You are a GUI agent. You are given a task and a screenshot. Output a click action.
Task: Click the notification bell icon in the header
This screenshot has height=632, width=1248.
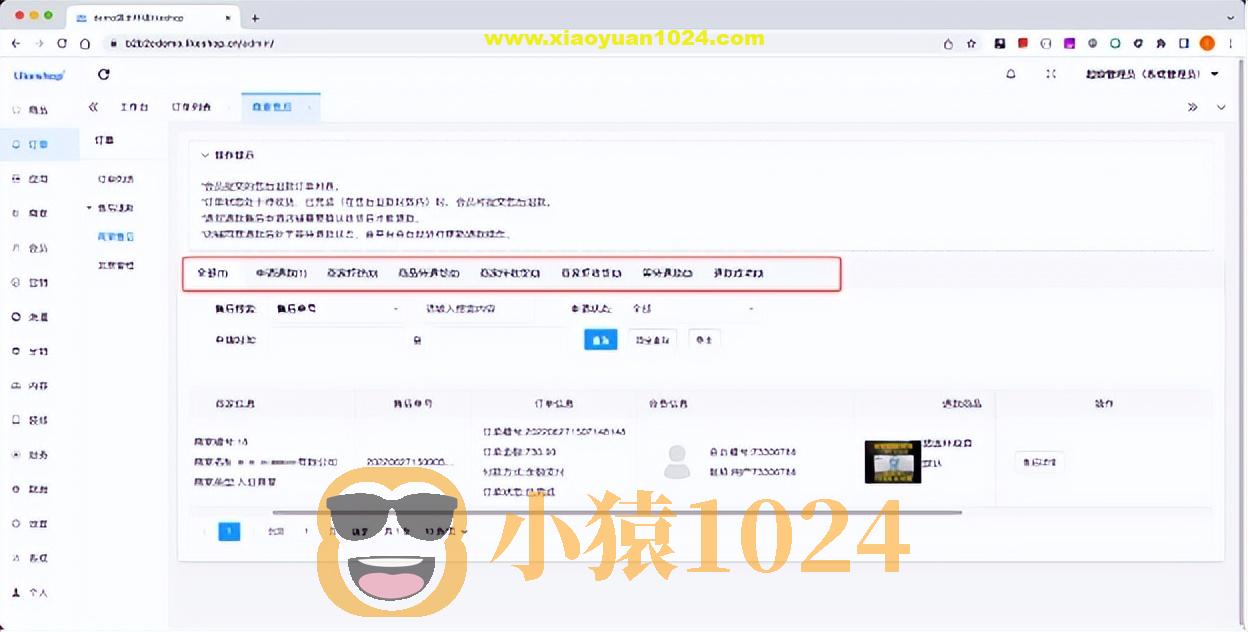(x=1011, y=73)
